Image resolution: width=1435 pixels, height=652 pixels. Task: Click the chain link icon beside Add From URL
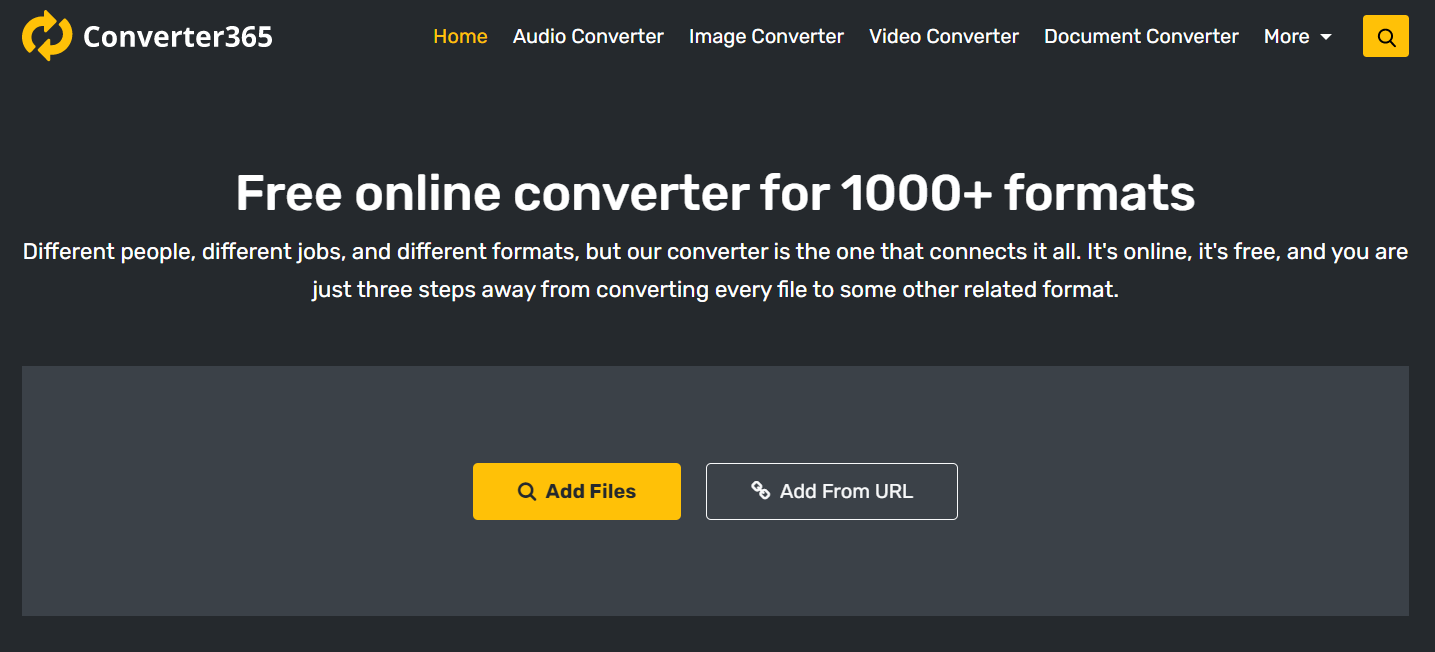tap(761, 491)
